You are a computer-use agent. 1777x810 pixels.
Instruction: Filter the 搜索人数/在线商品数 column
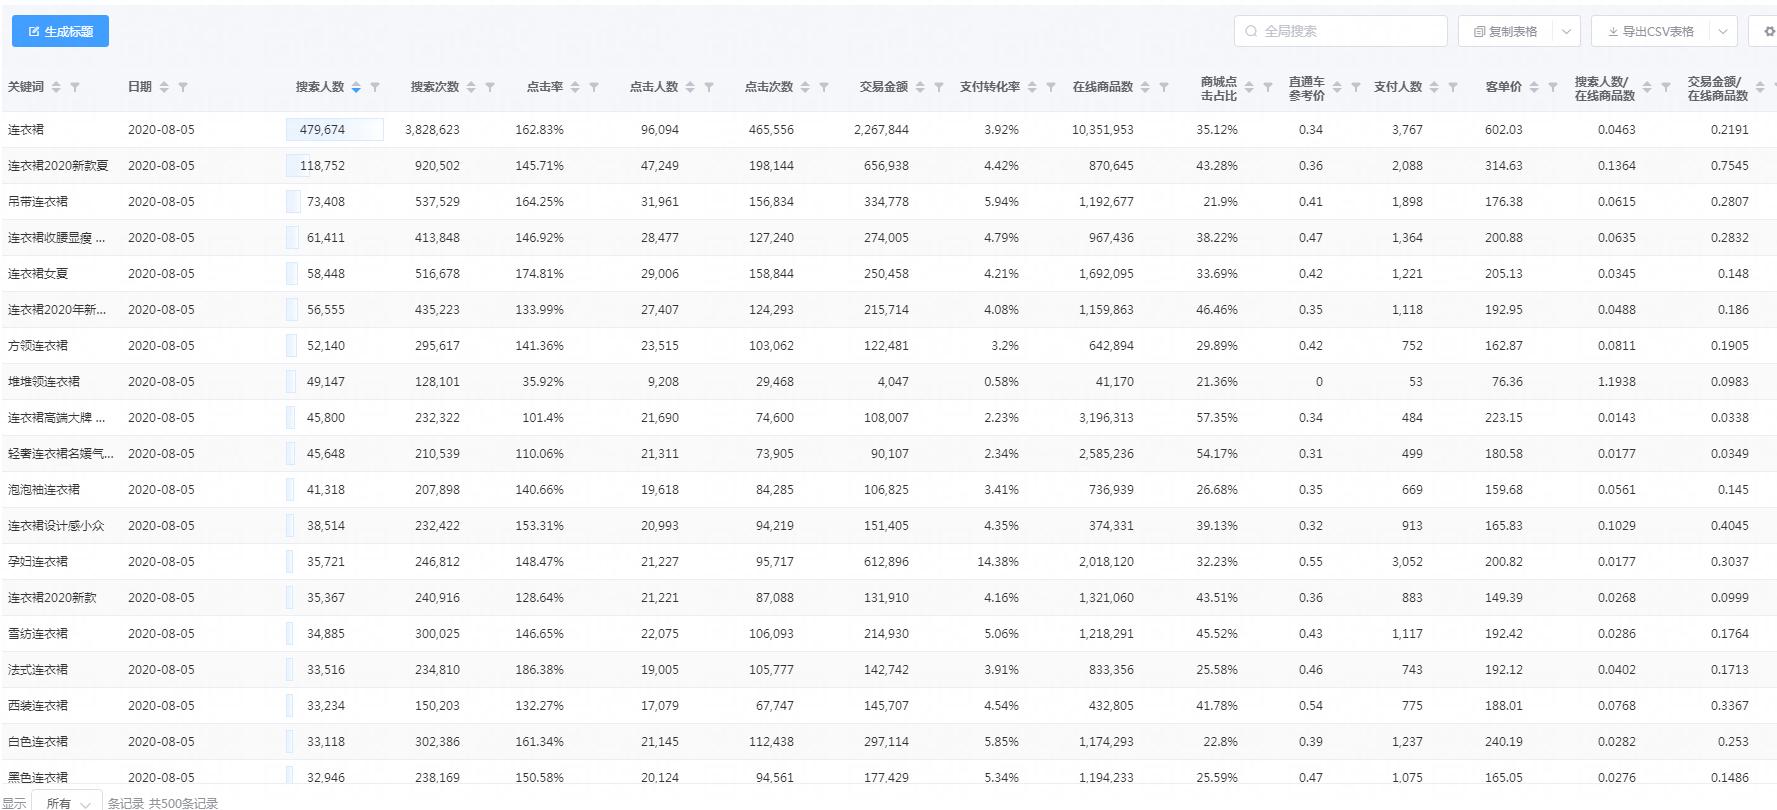(x=1666, y=87)
